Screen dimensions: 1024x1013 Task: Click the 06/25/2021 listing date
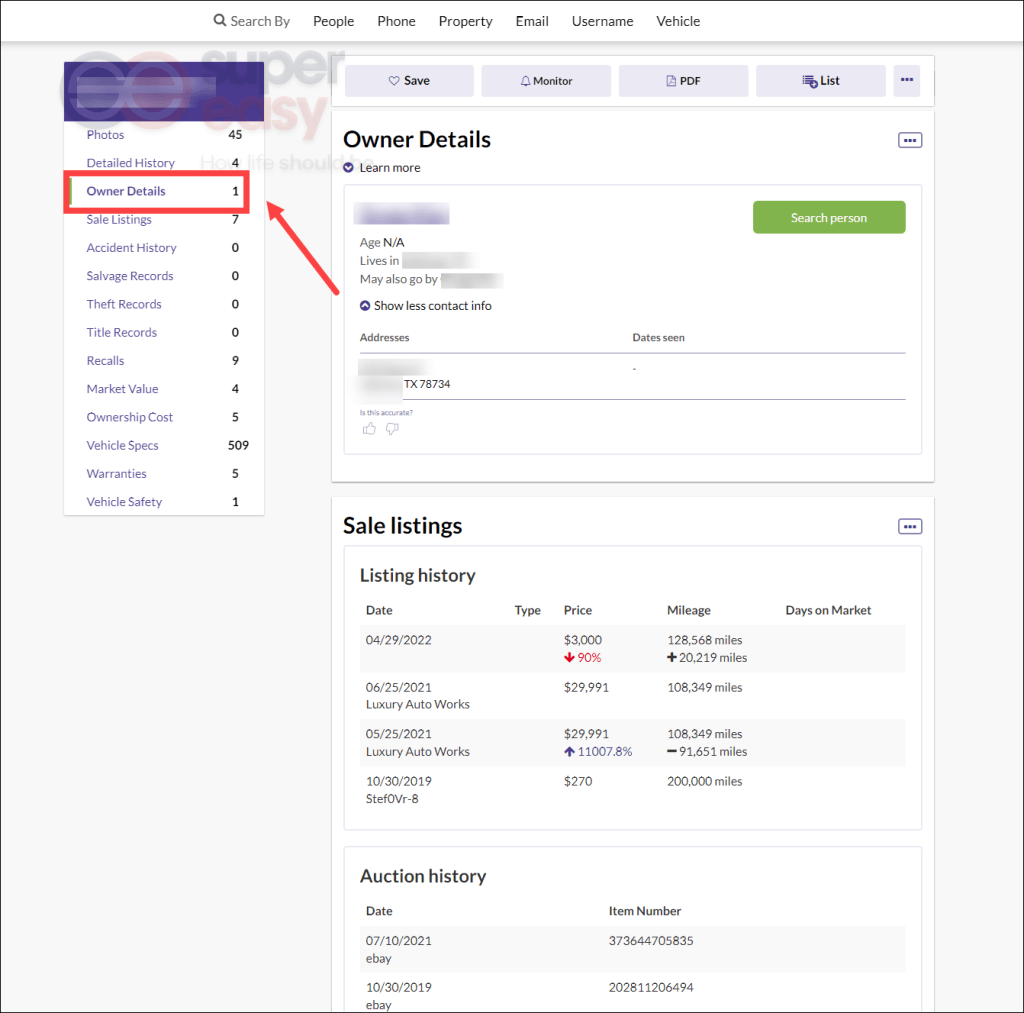coord(398,687)
